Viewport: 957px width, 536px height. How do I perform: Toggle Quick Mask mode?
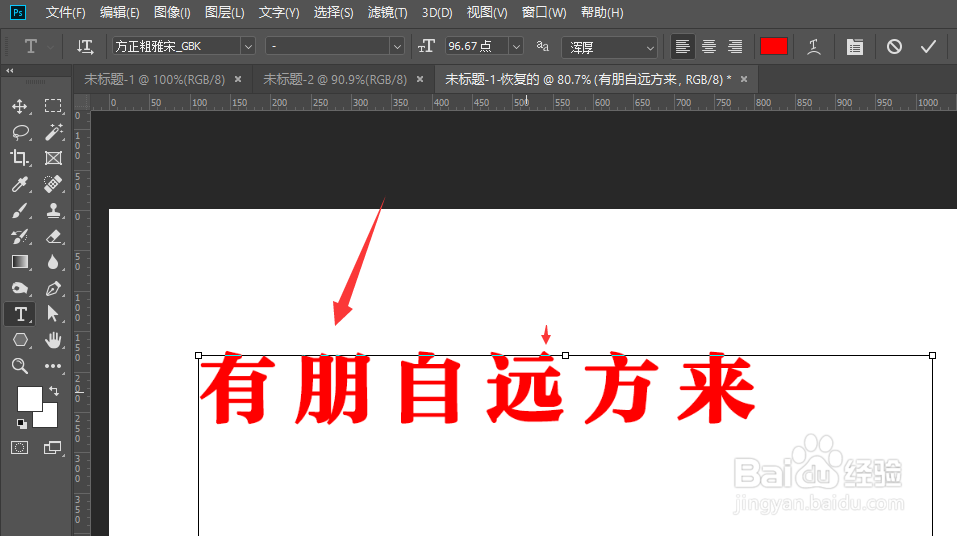click(x=20, y=447)
